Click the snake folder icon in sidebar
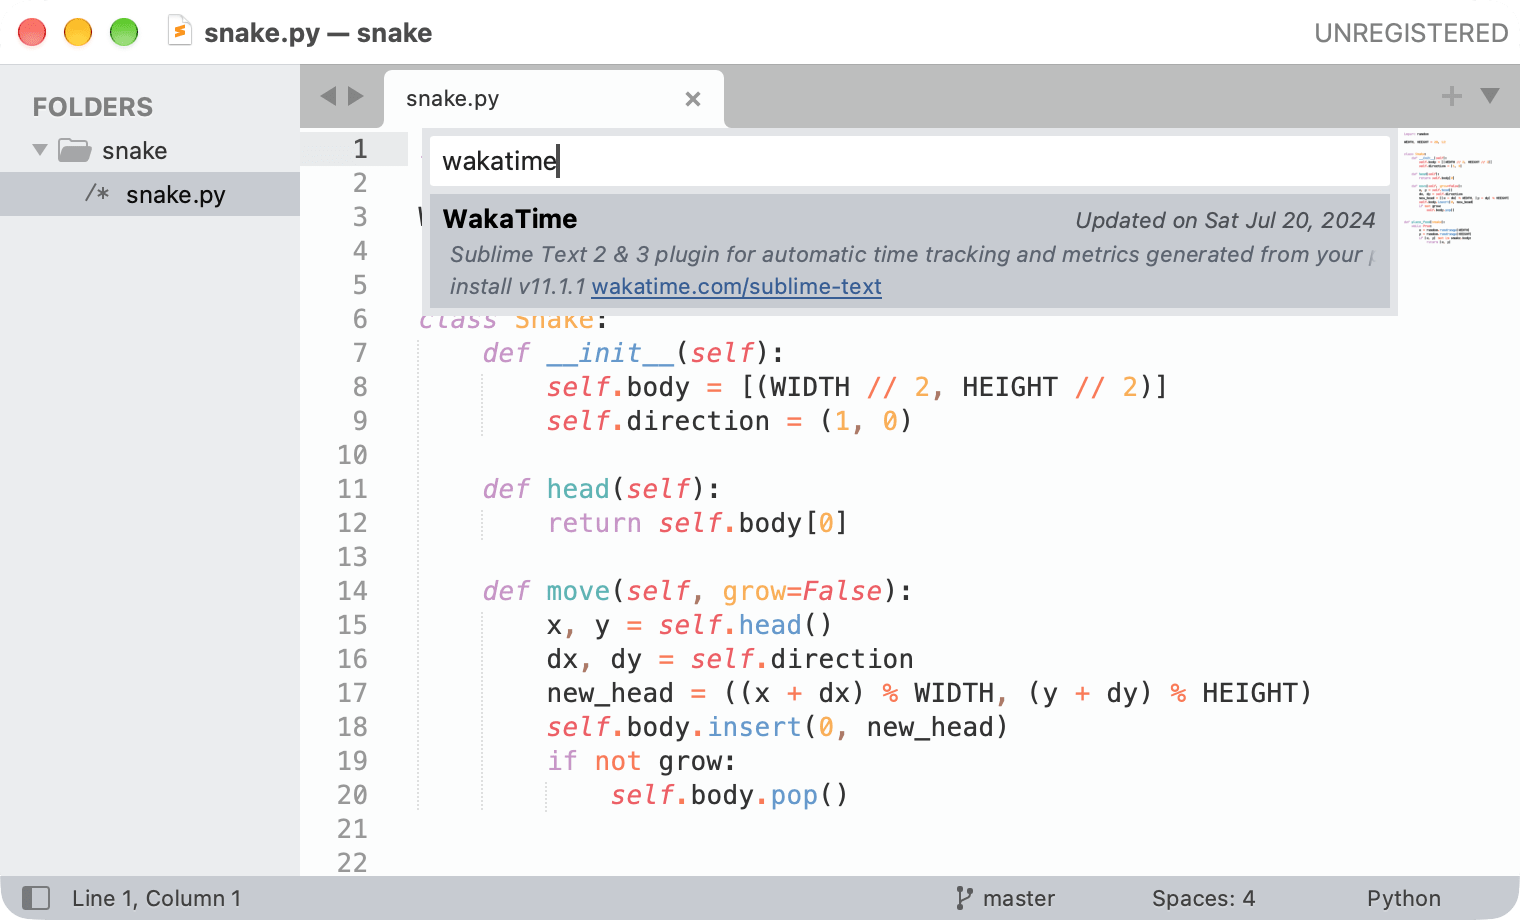Viewport: 1520px width, 920px height. coord(75,150)
